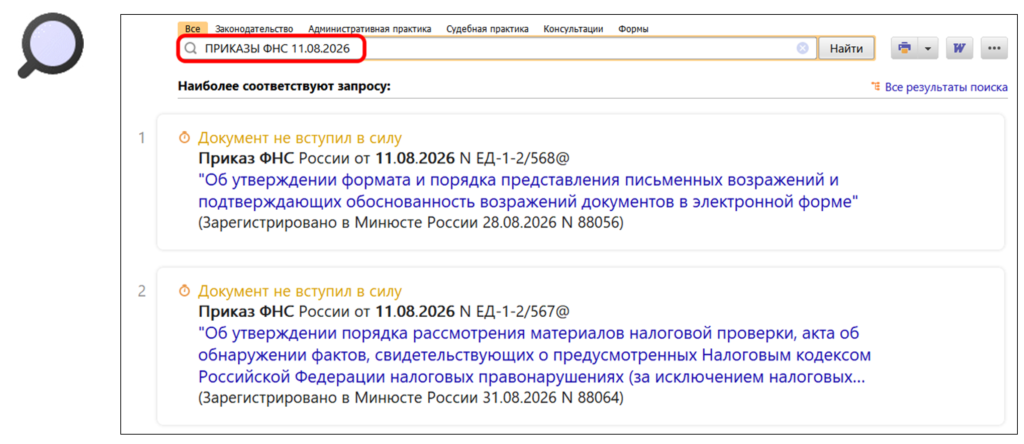Open the Формы tab
Image resolution: width=1024 pixels, height=444 pixels.
[x=633, y=29]
